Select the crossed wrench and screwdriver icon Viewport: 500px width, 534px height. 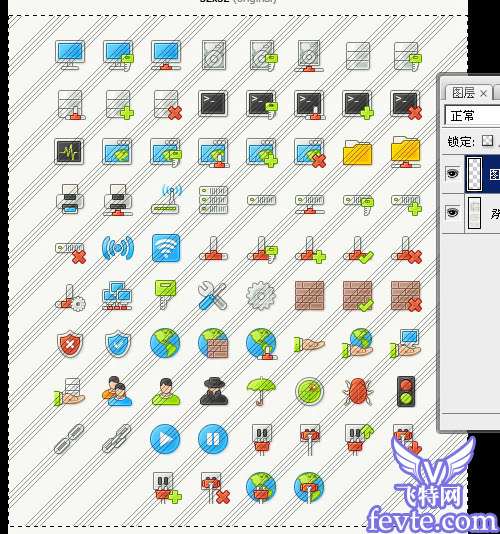(x=212, y=296)
